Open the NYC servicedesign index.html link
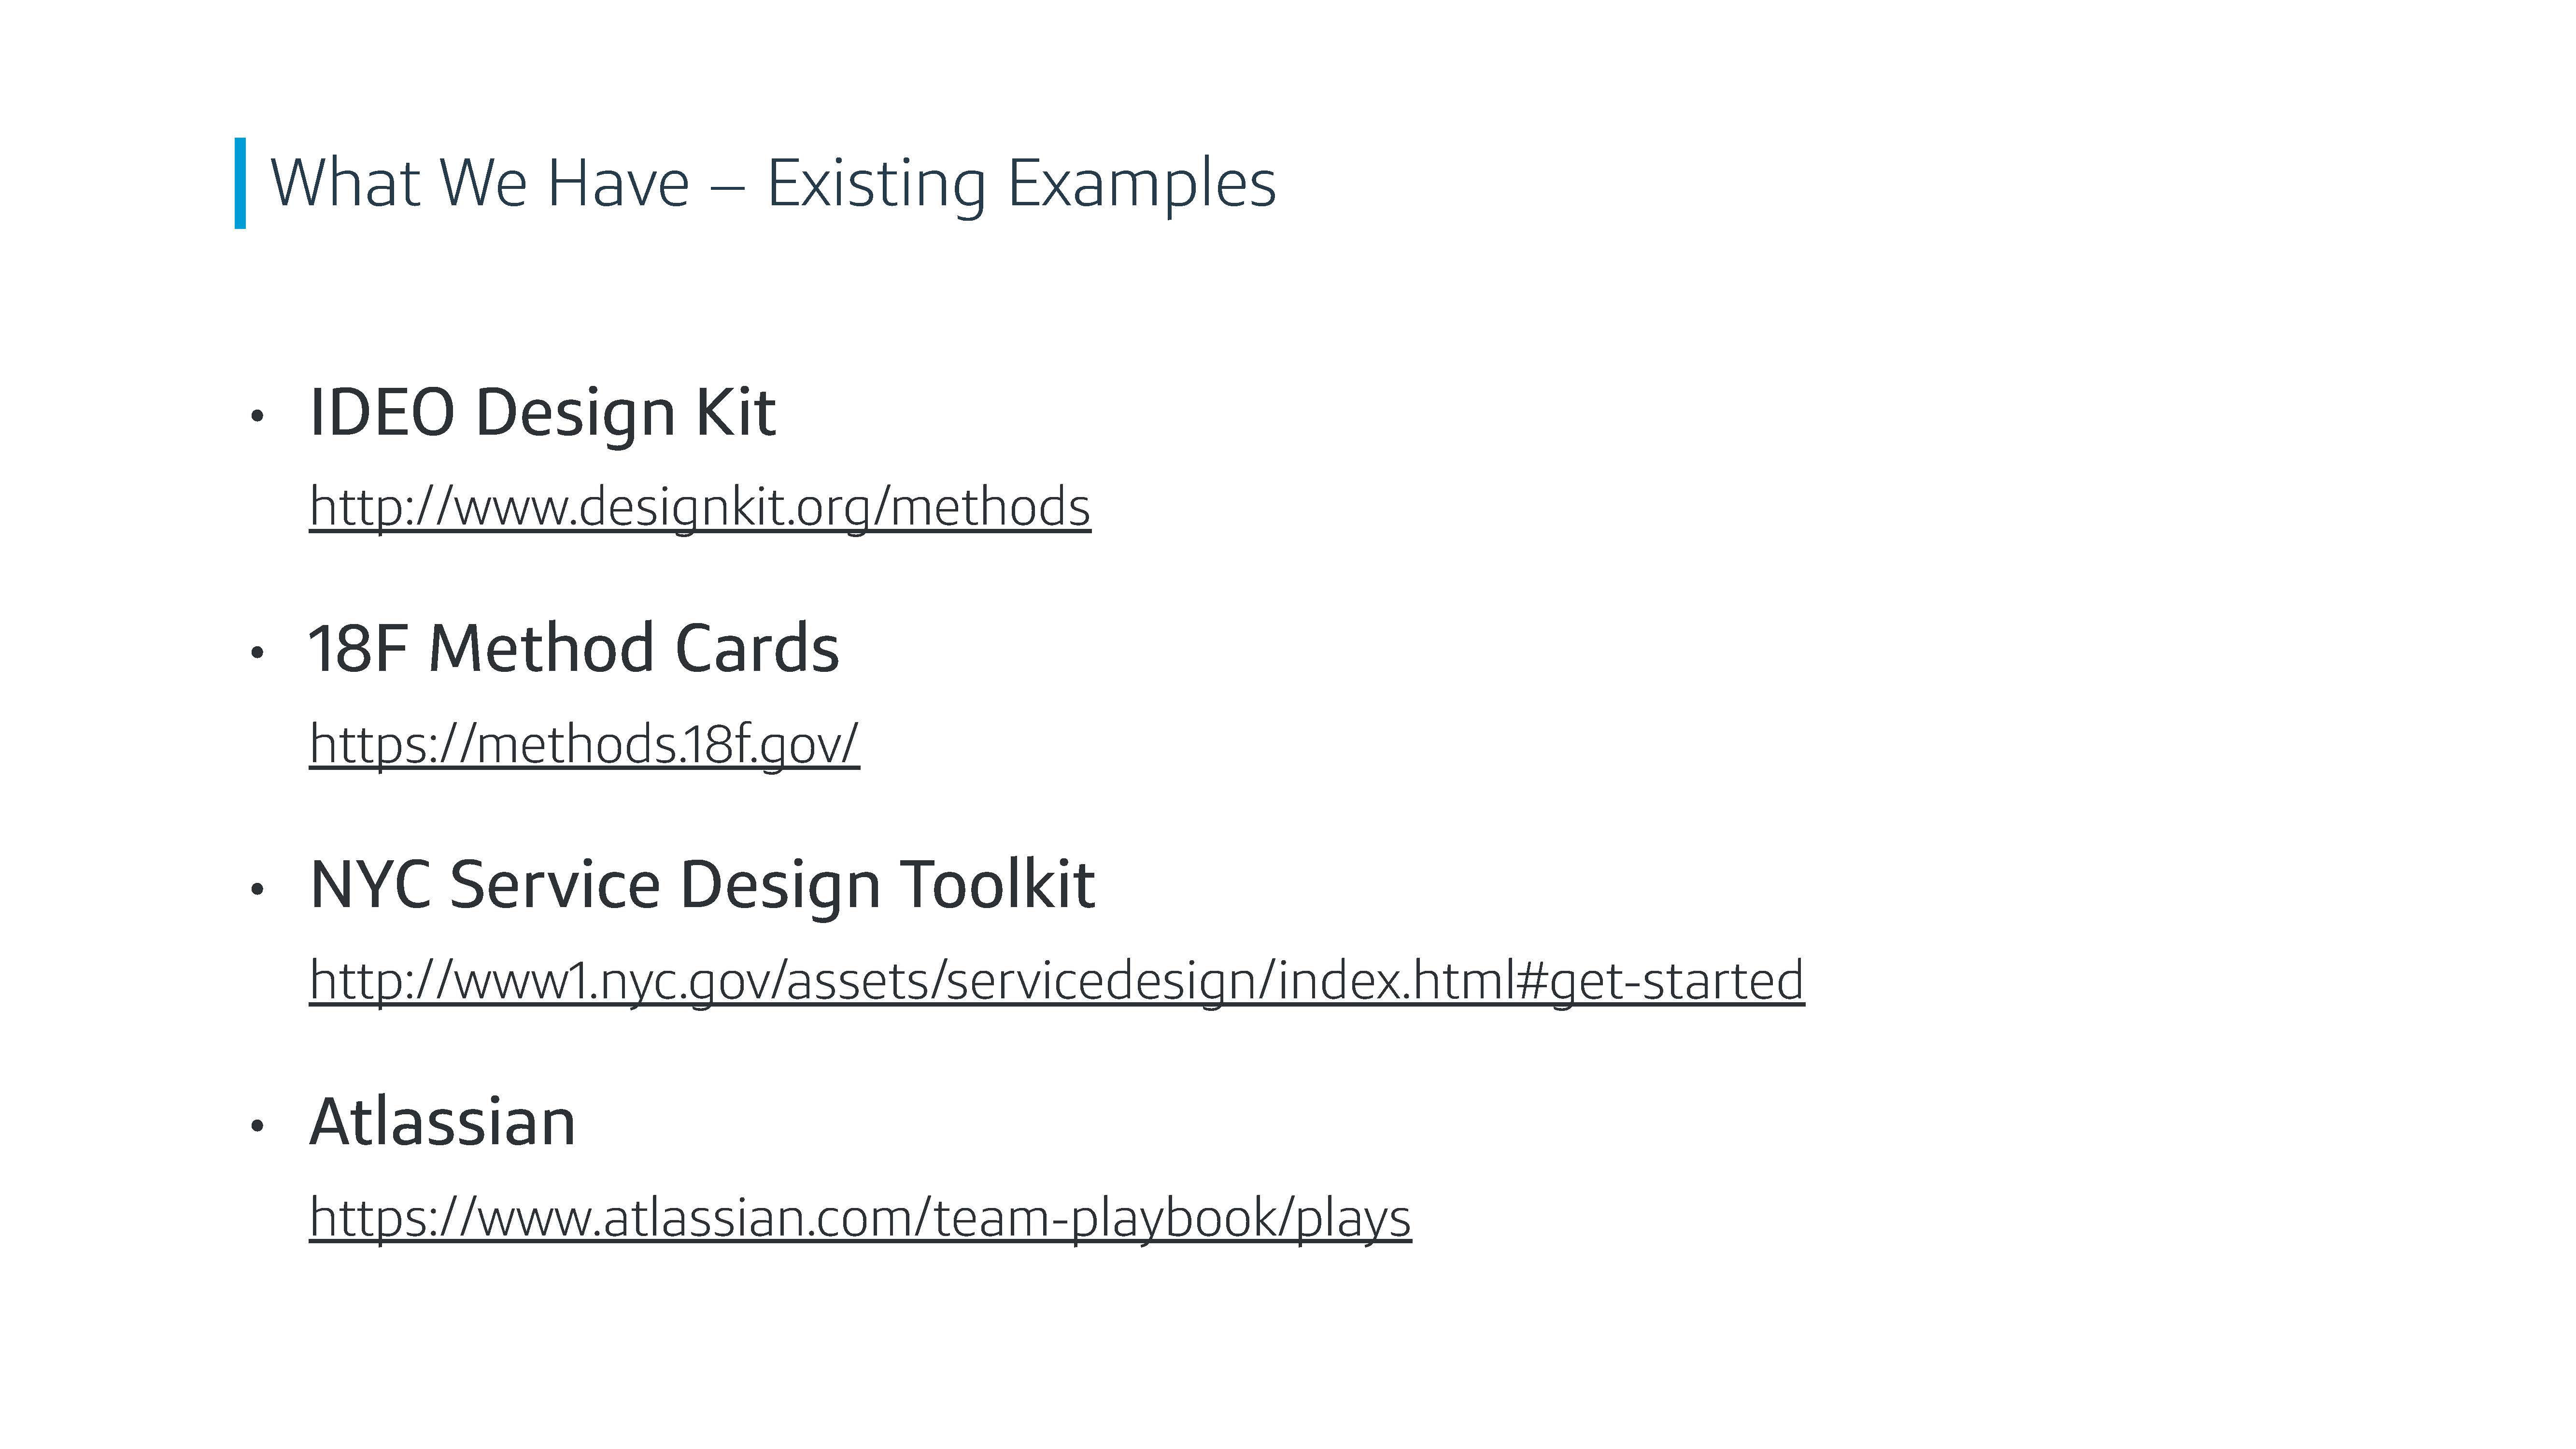This screenshot has height=1449, width=2576. click(1057, 981)
